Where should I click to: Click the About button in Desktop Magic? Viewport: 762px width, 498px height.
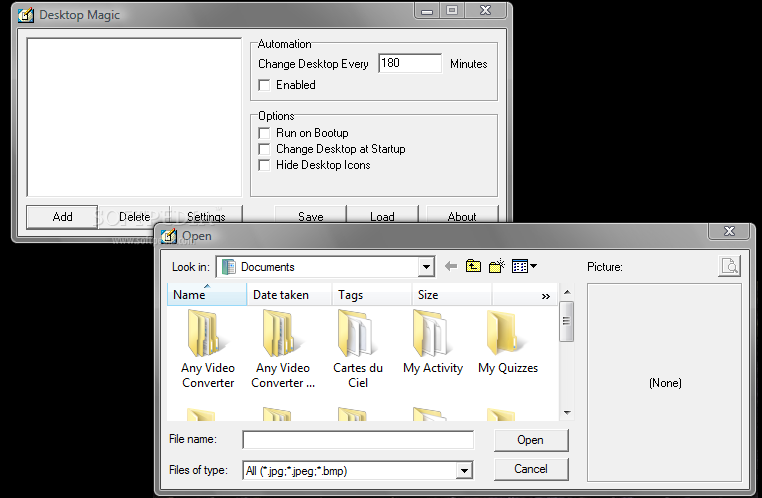pos(462,215)
